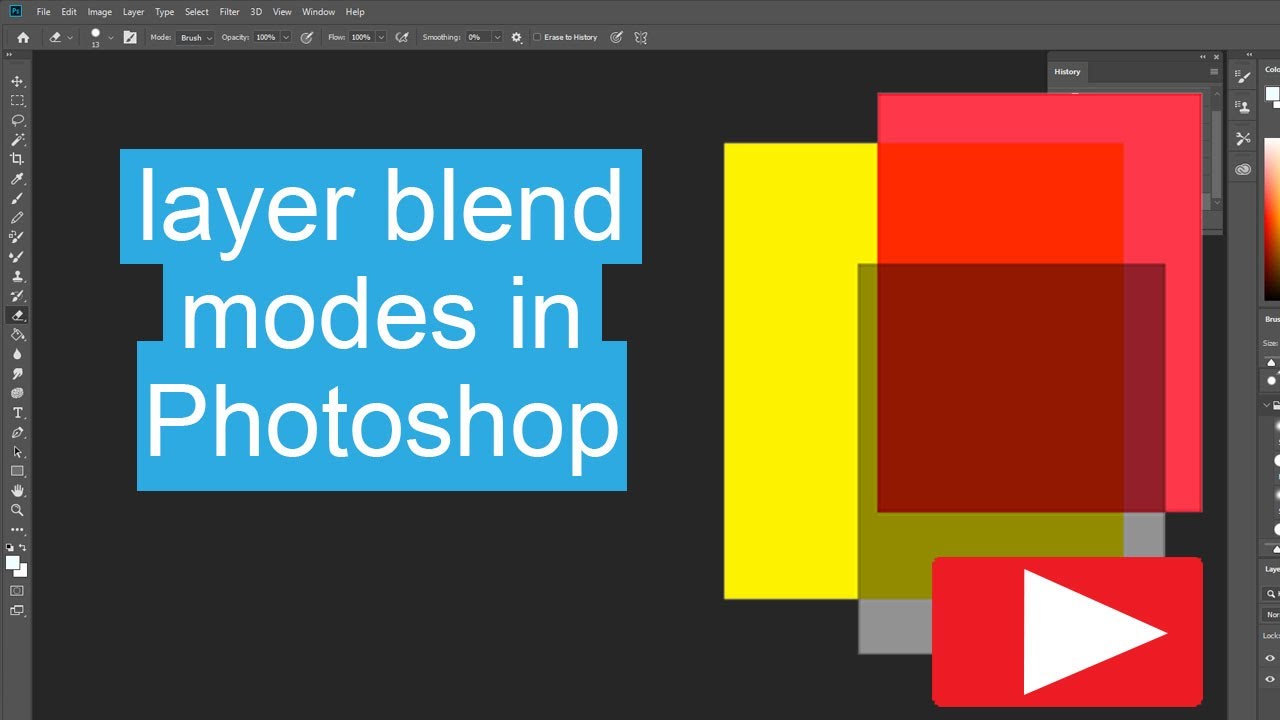Open the Opacity value dropdown arrow
Screen dimensions: 1280x720
click(286, 37)
